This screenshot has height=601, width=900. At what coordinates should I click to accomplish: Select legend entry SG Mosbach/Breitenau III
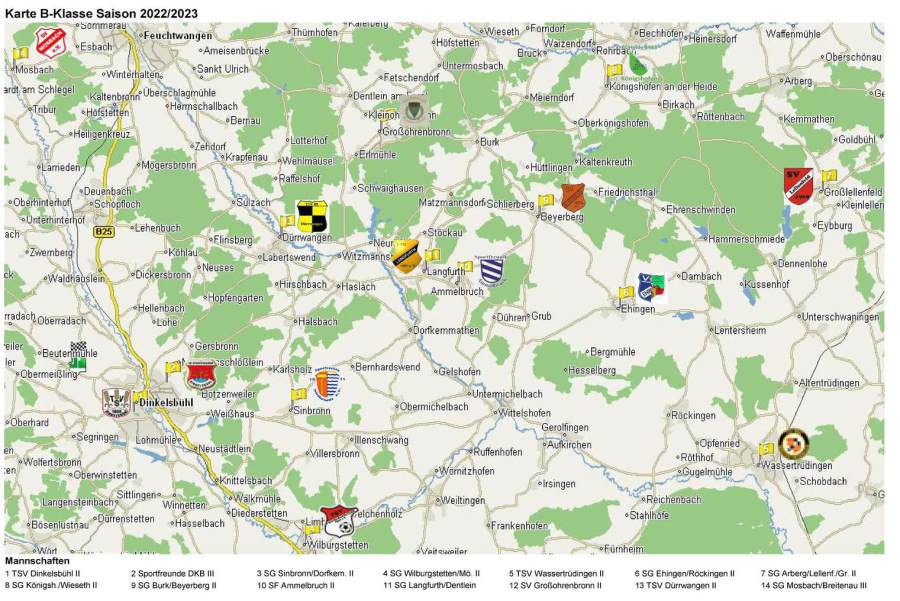pyautogui.click(x=813, y=585)
